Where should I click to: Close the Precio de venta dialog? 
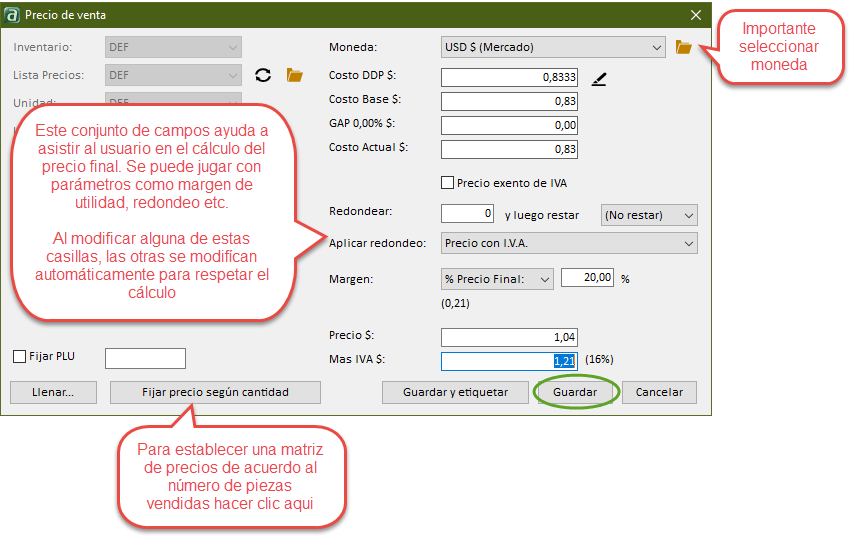coord(696,15)
